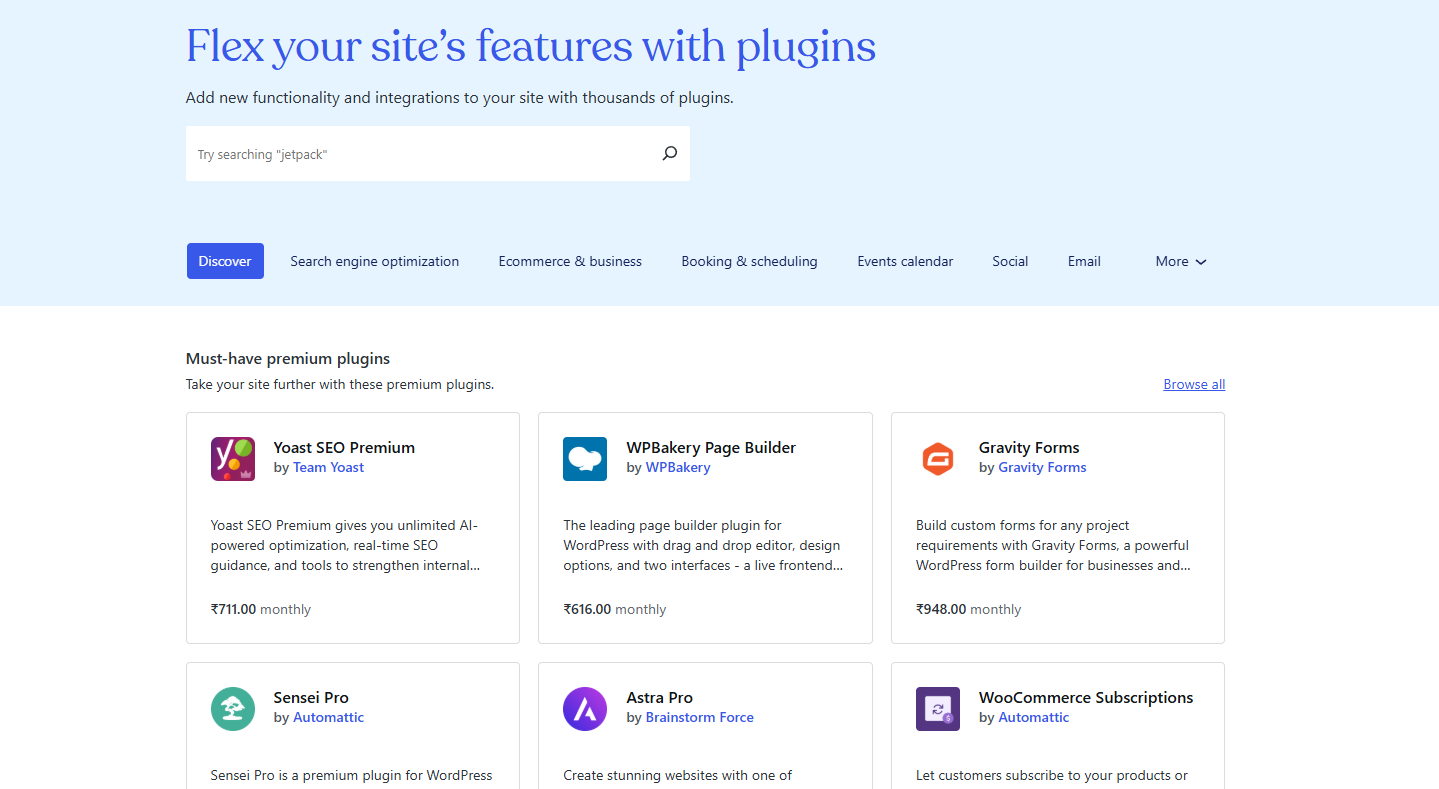Focus the plugin search input field
The height and width of the screenshot is (789, 1439).
(420, 154)
